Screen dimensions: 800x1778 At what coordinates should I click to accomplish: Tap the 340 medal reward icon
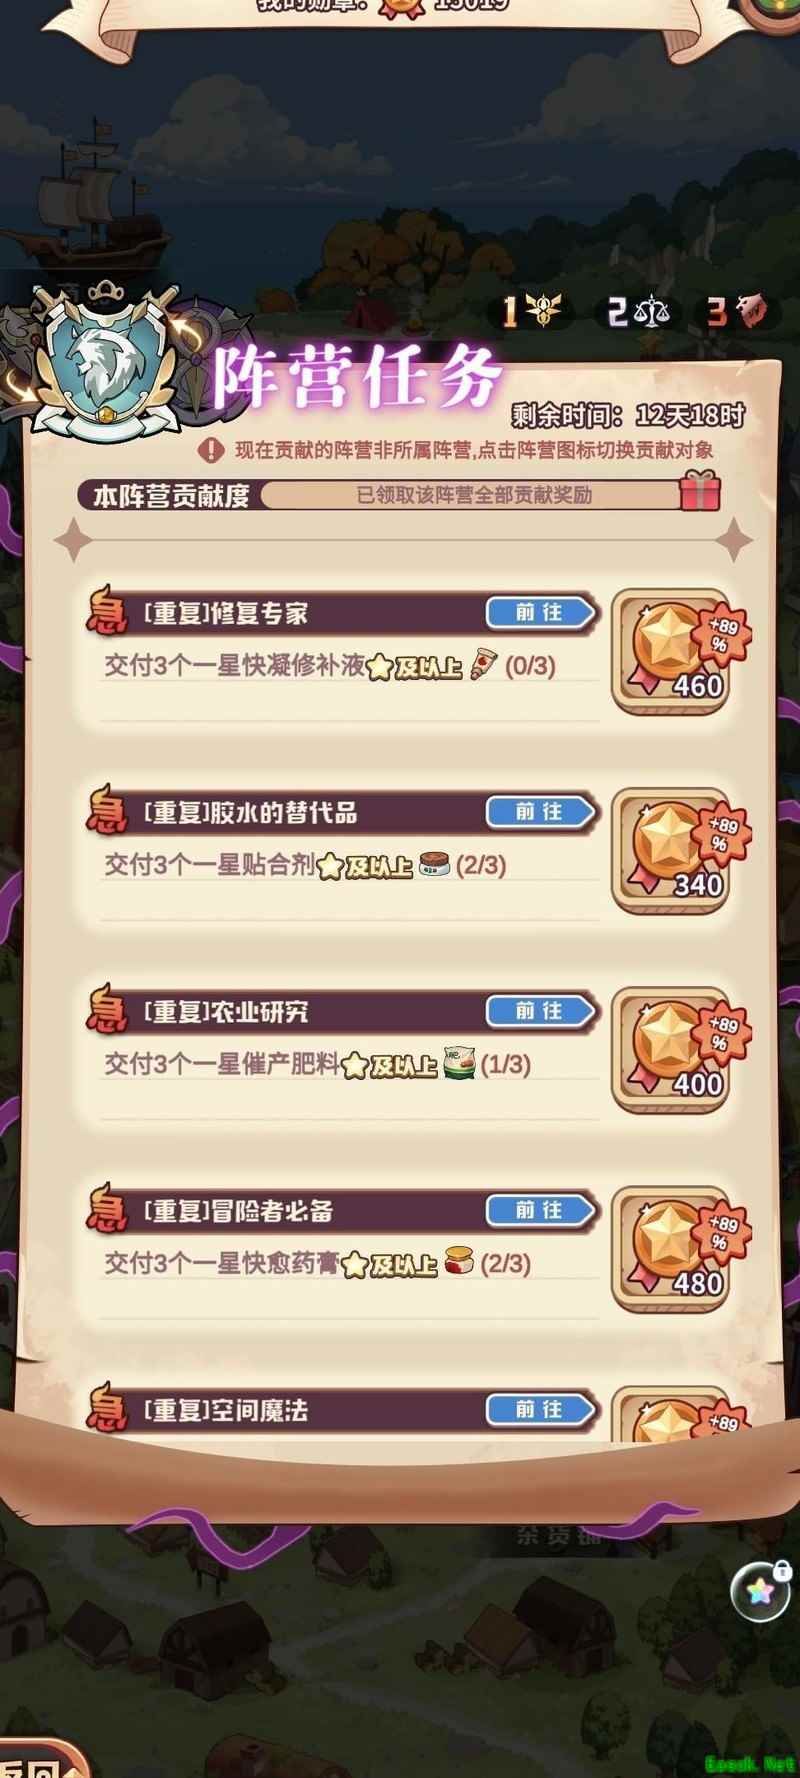point(670,851)
